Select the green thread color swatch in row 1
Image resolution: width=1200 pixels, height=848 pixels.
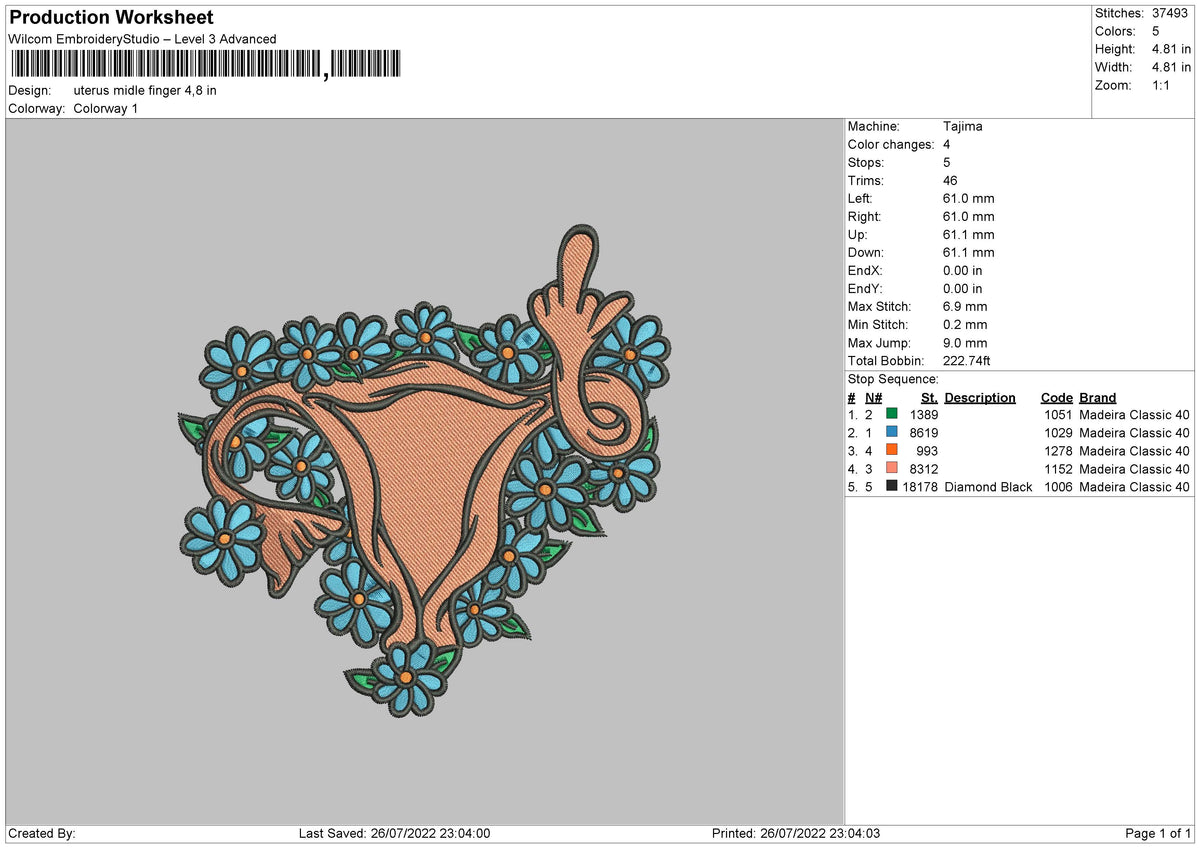click(x=893, y=414)
